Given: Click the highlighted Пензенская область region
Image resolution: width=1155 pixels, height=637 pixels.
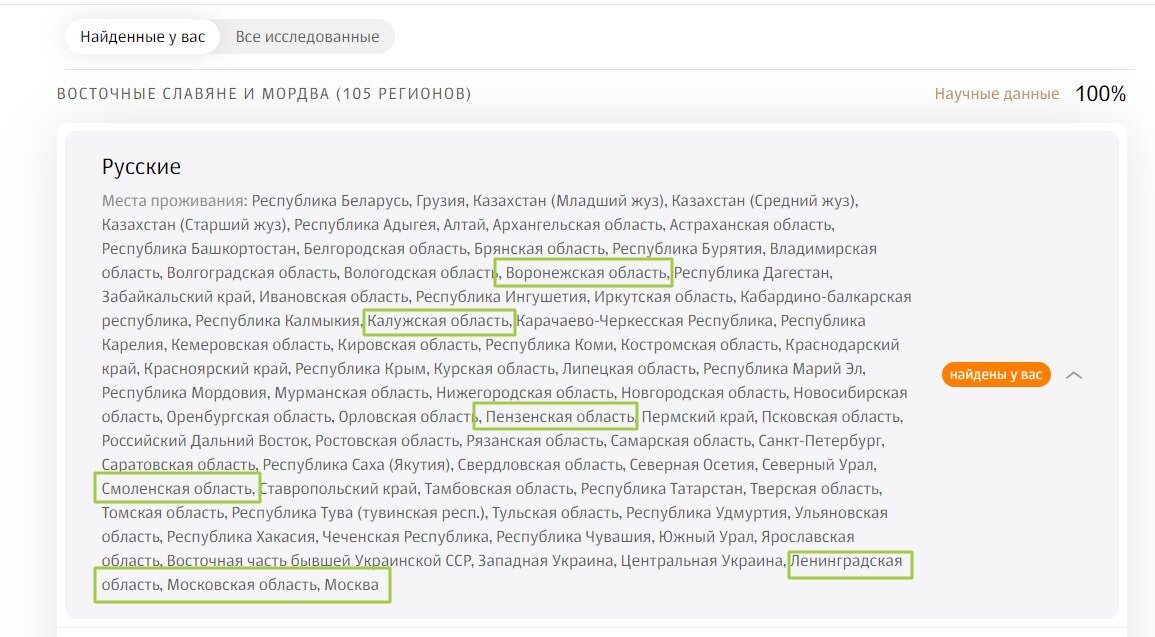Looking at the screenshot, I should click(556, 416).
